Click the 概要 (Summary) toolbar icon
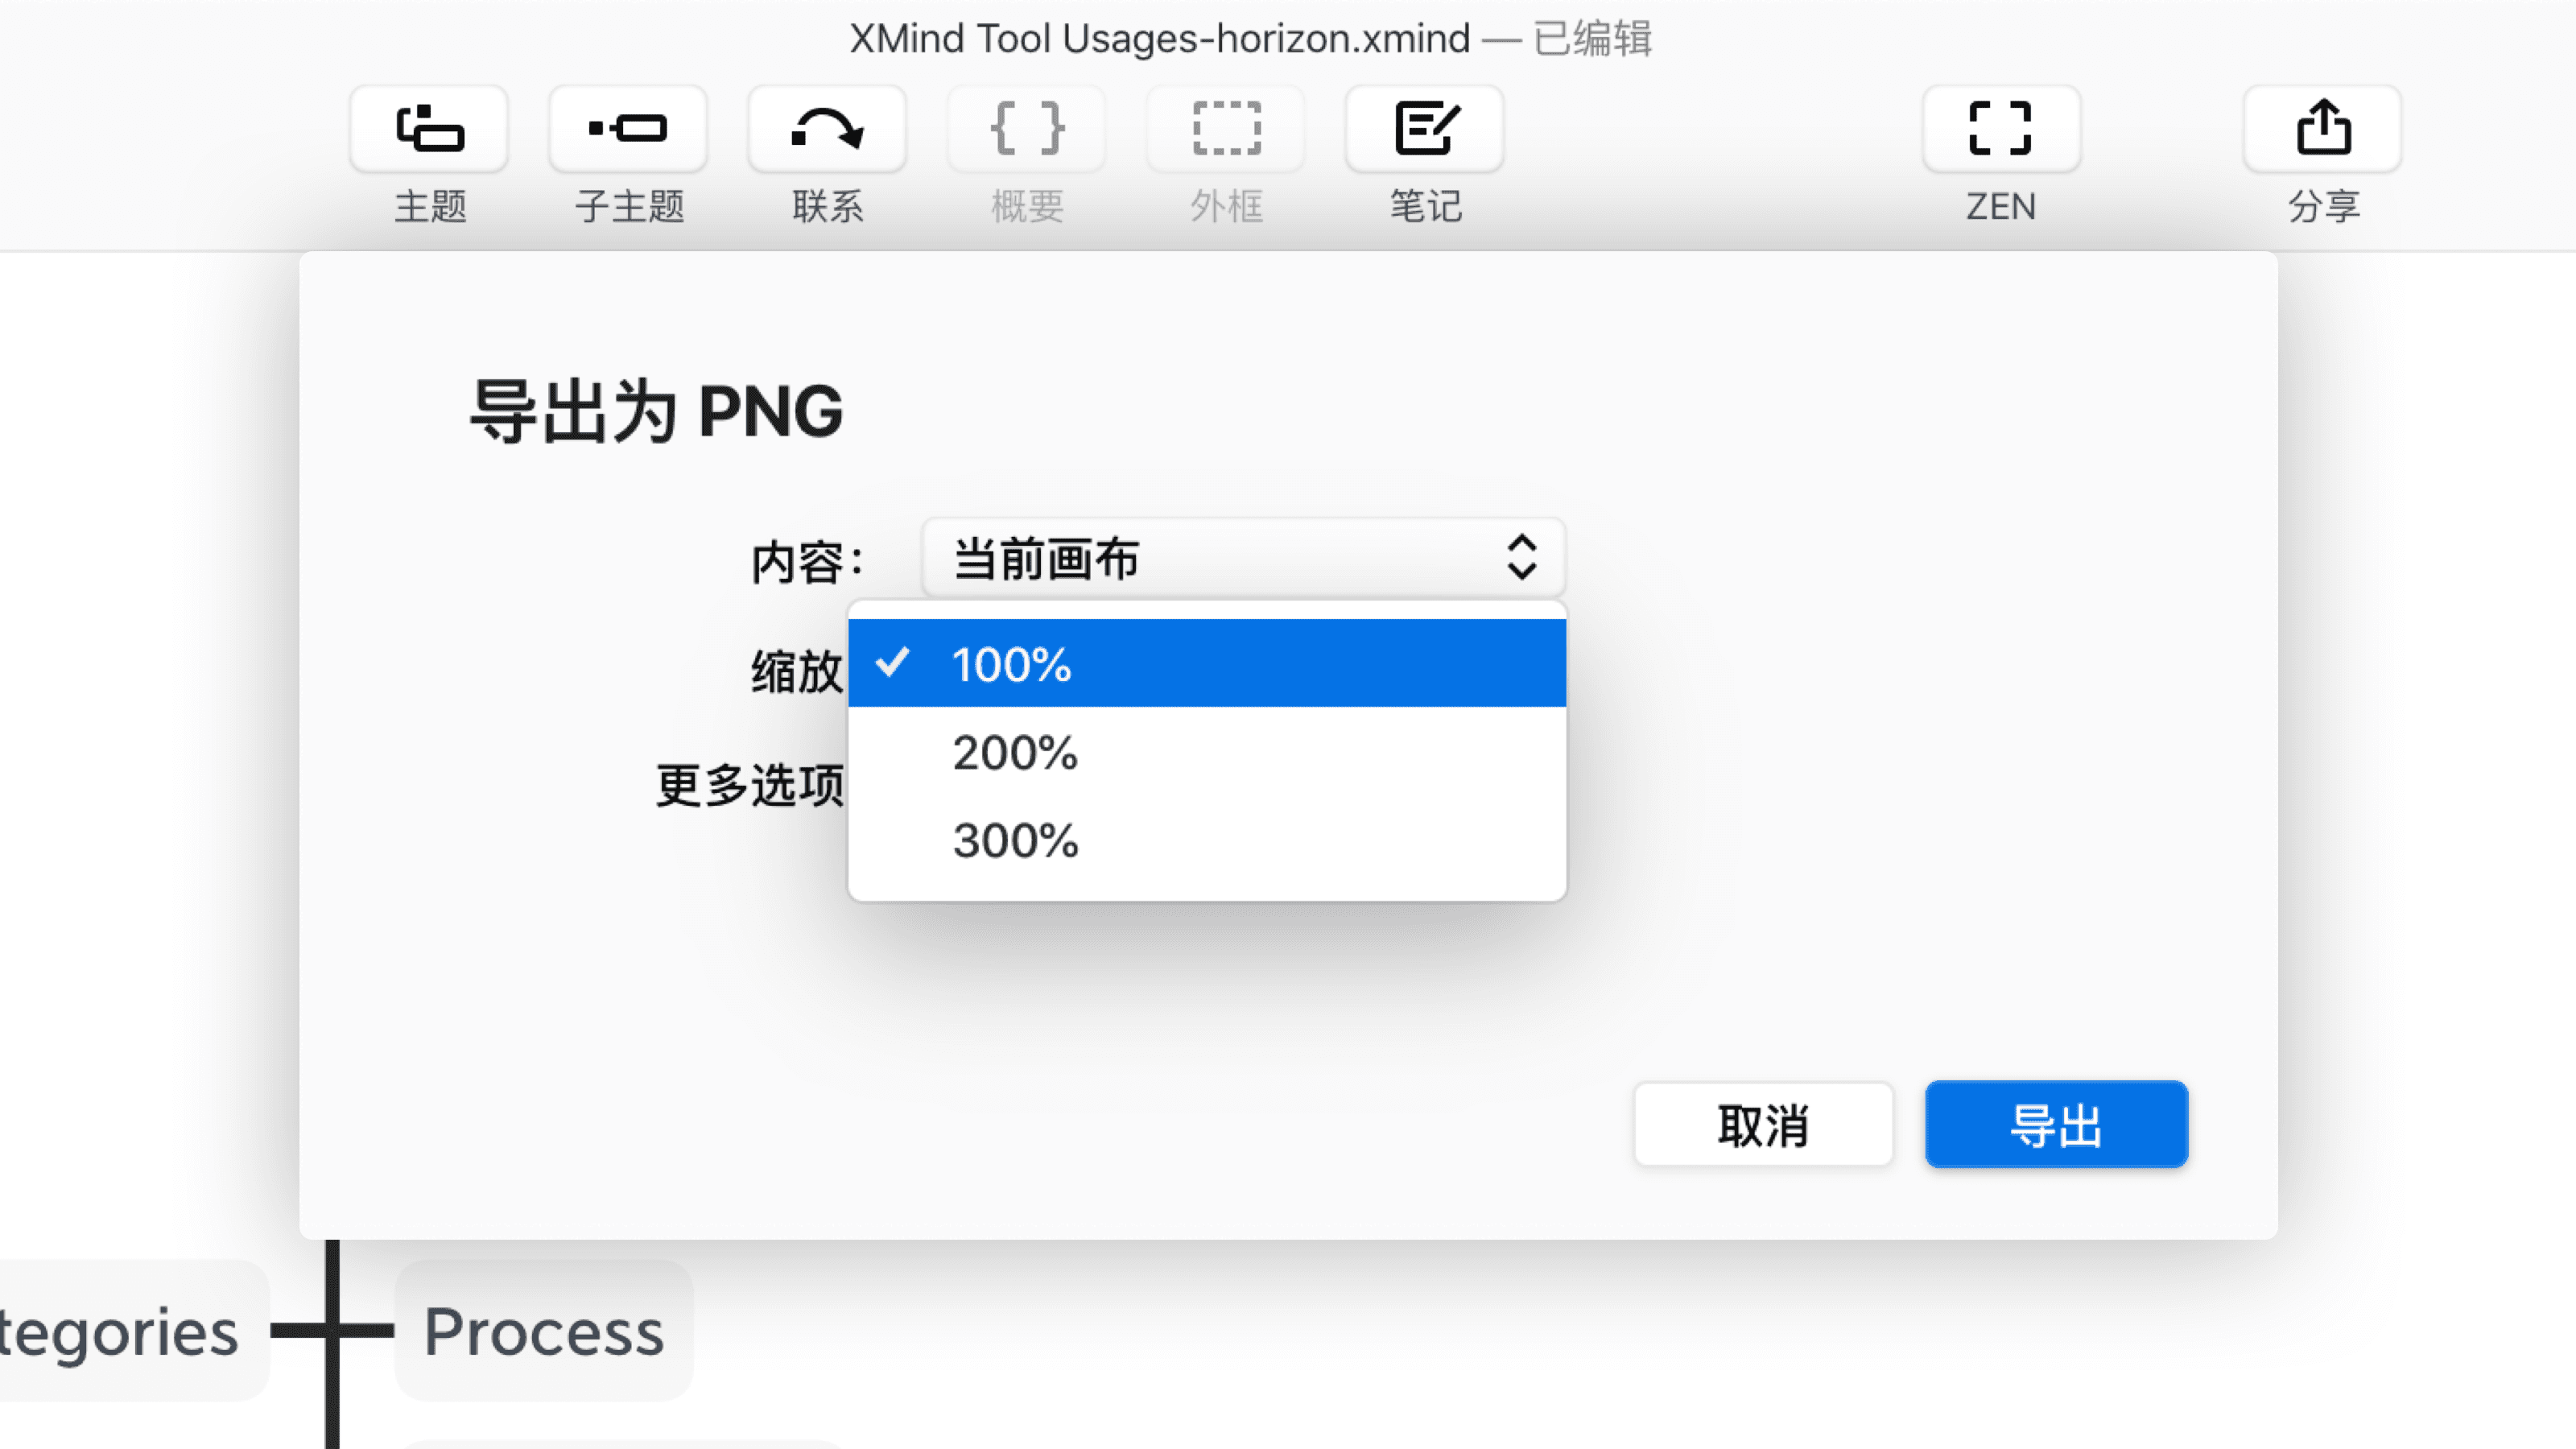This screenshot has width=2576, height=1449. point(1026,130)
